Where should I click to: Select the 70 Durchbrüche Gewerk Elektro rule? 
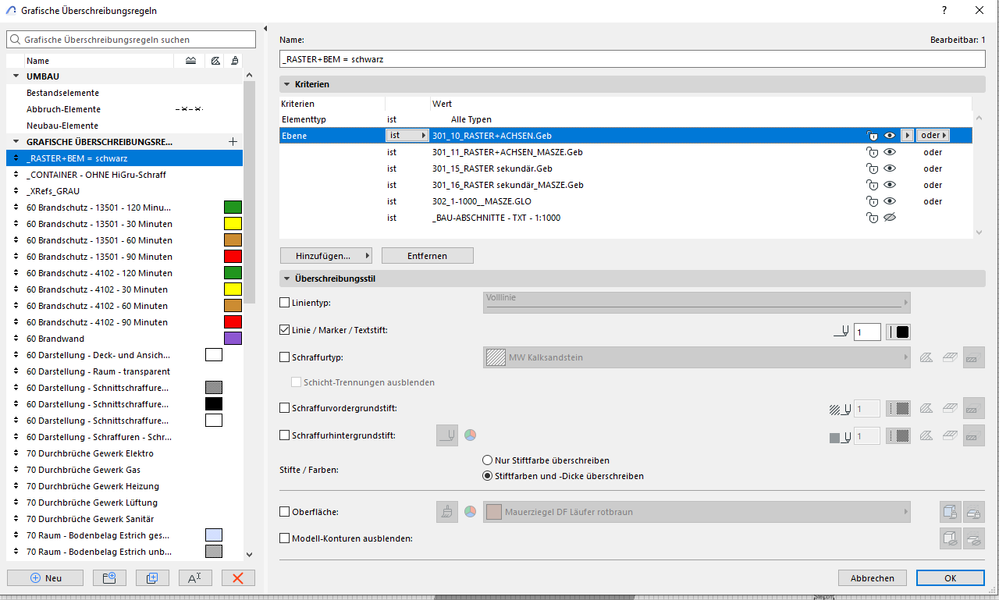pos(90,454)
